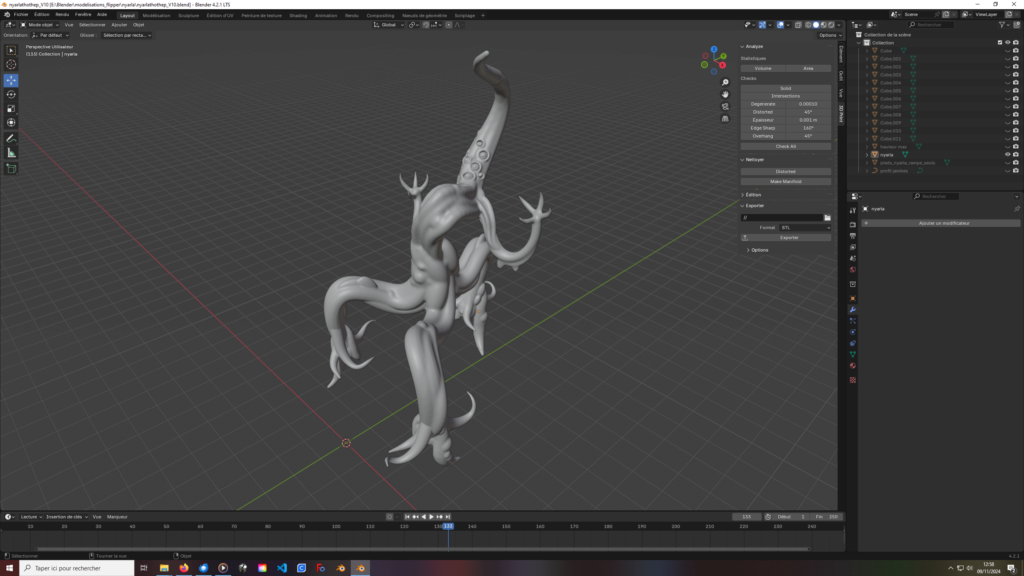Screen dimensions: 1024x576
Task: Open the Tool settings properties tab icon
Action: point(853,210)
